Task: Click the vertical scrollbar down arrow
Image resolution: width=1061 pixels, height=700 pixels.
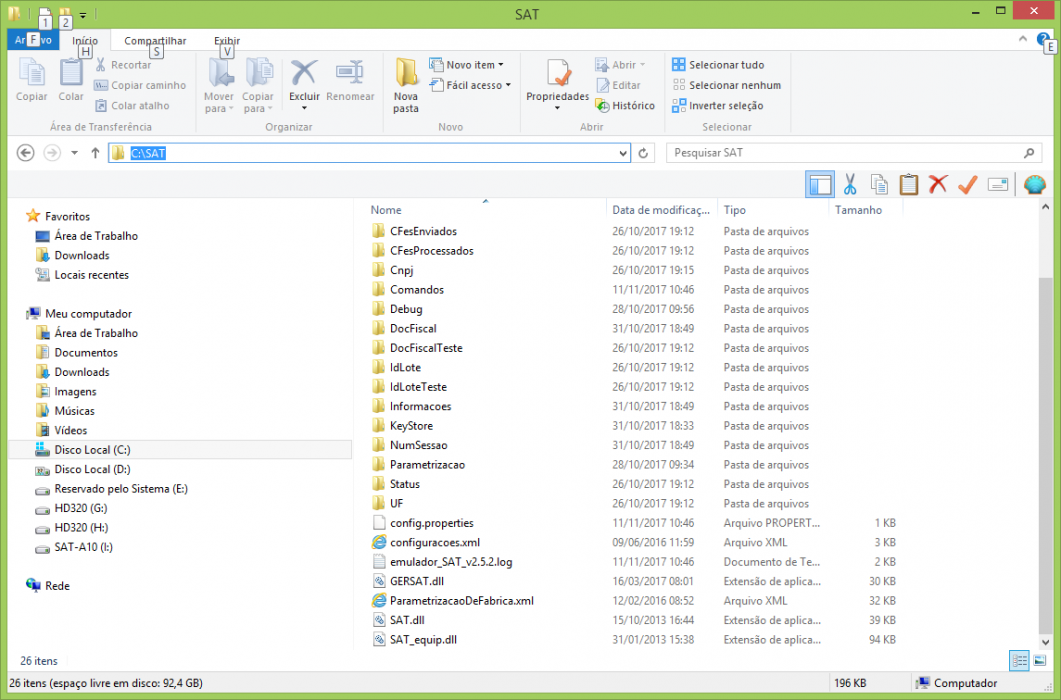Action: [x=1045, y=642]
